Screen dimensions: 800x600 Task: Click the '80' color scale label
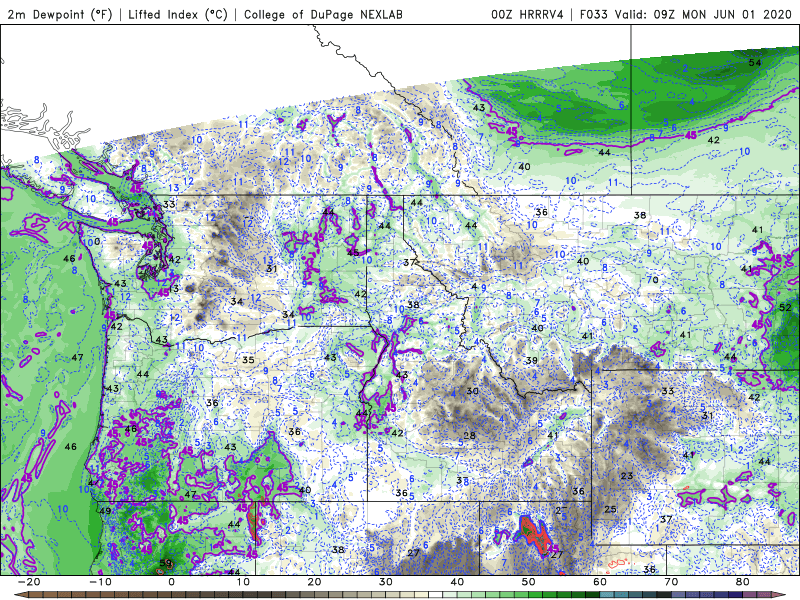pyautogui.click(x=743, y=582)
